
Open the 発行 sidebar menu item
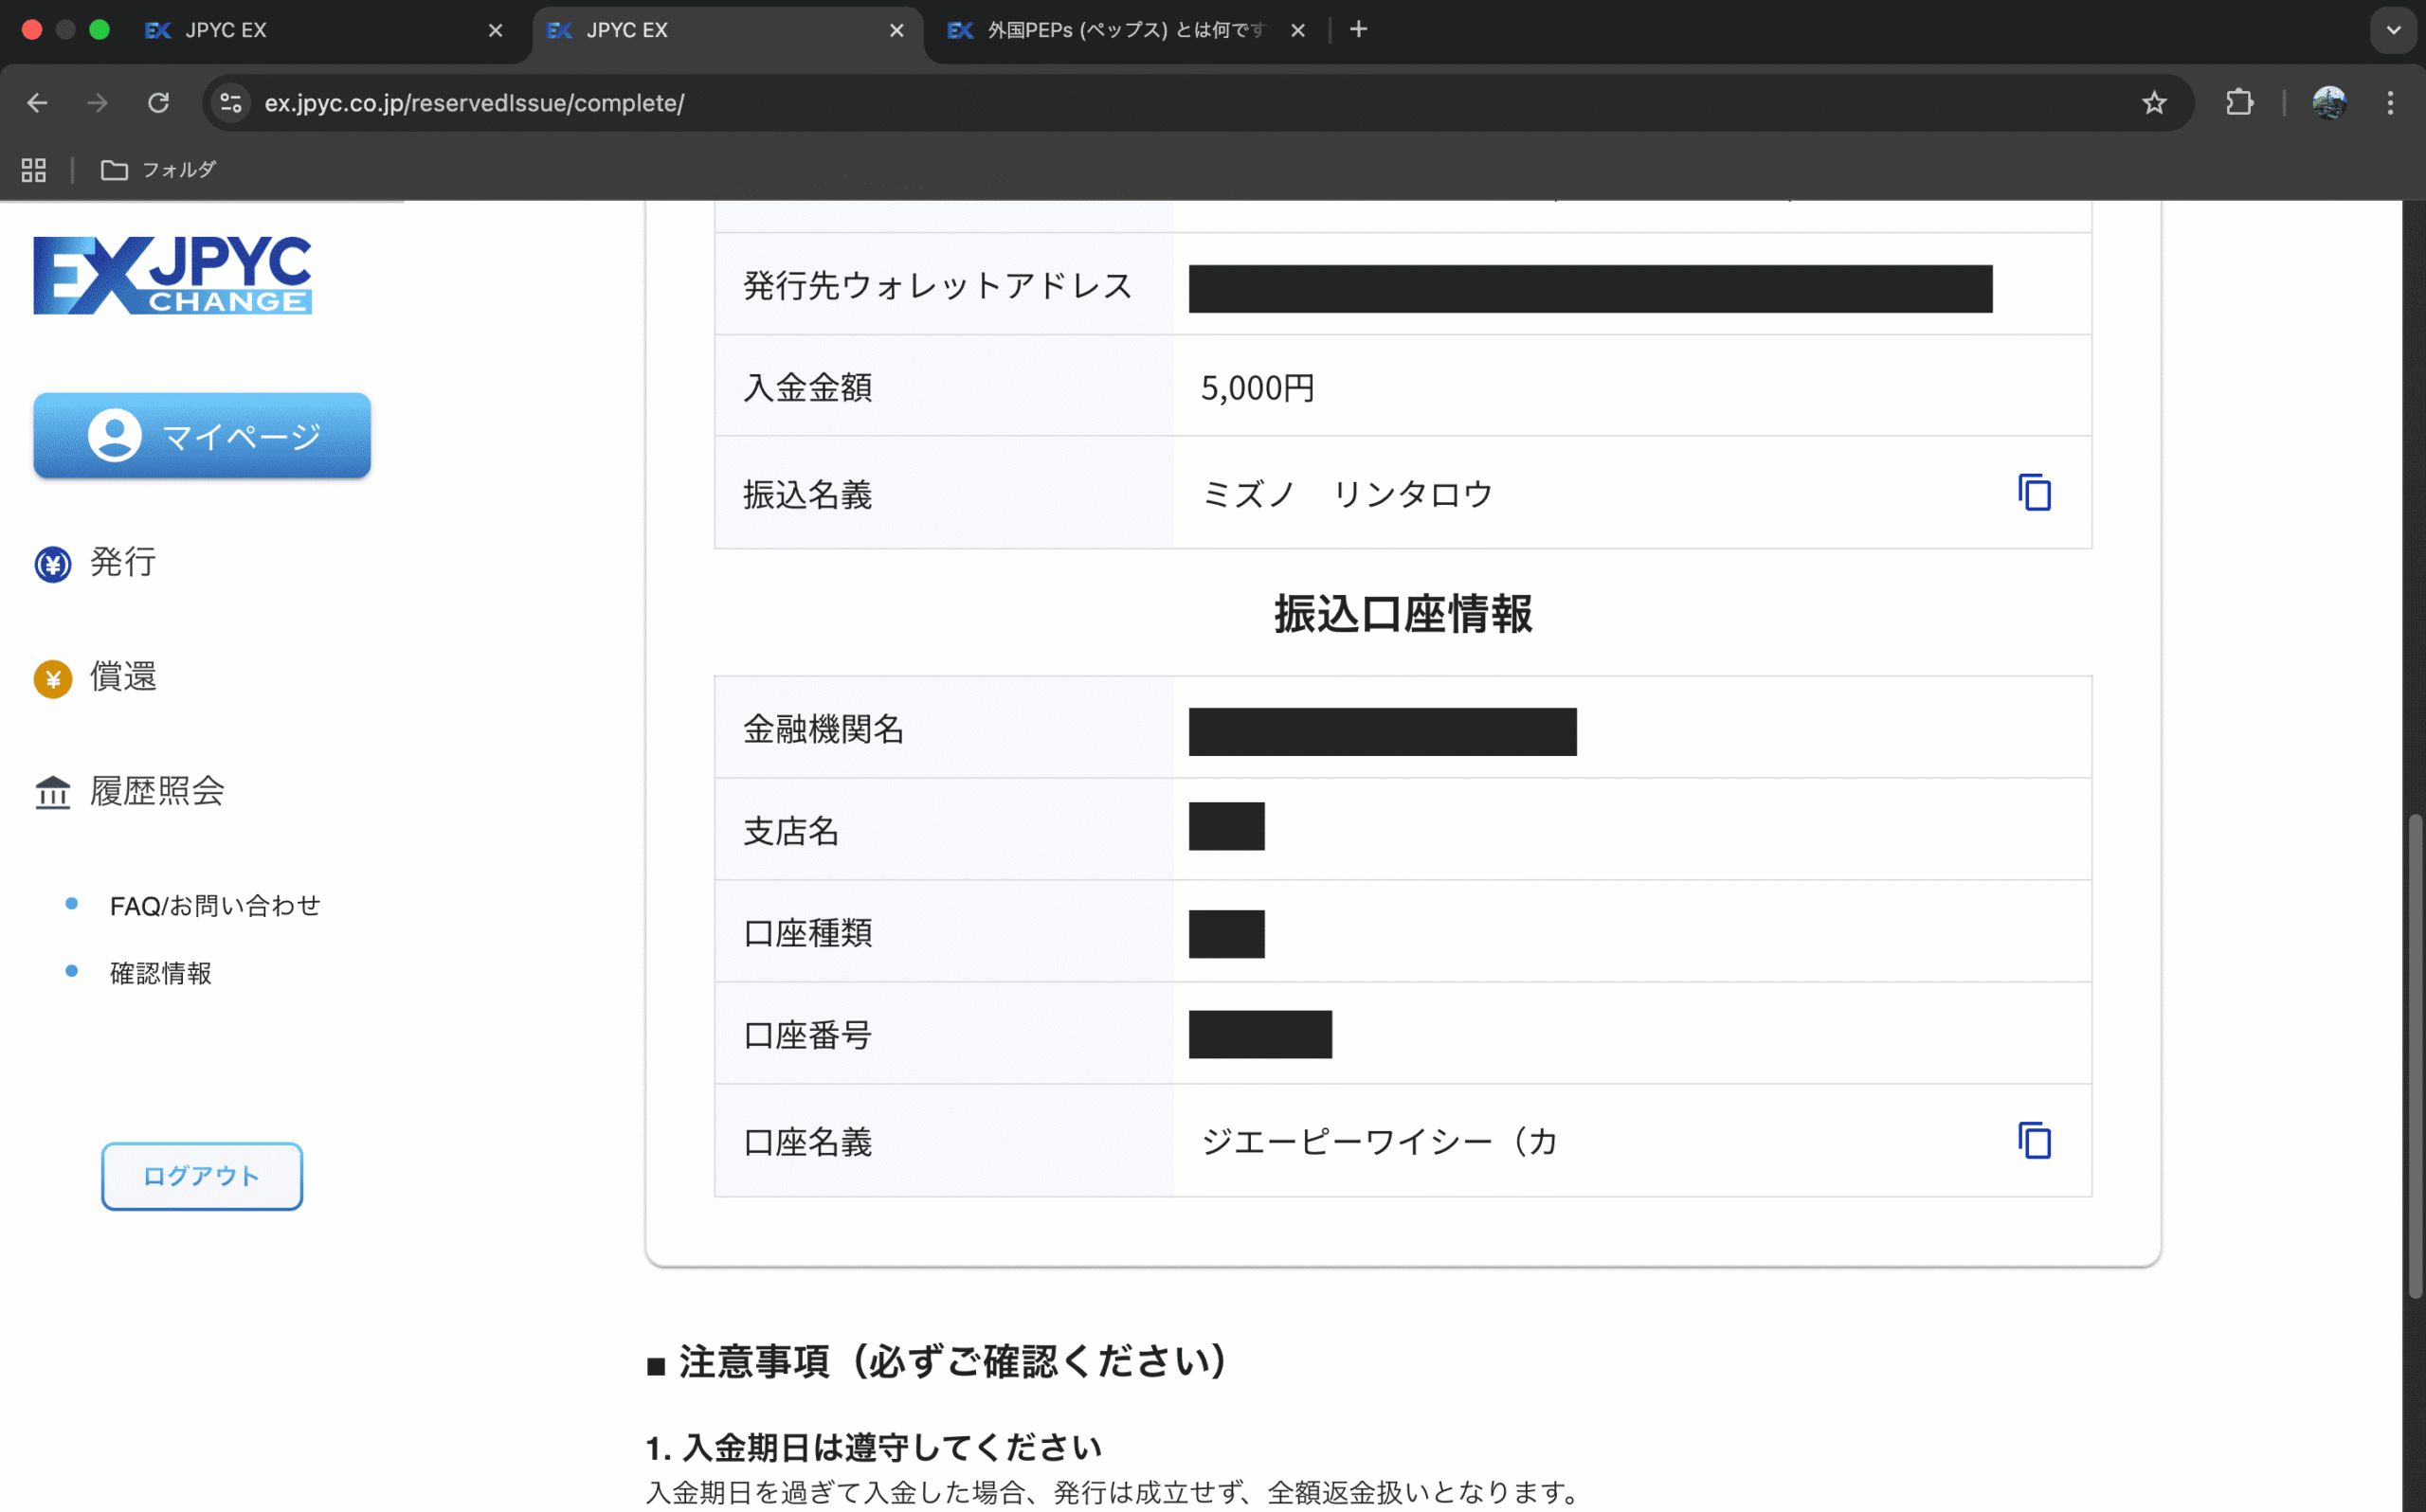(x=122, y=563)
